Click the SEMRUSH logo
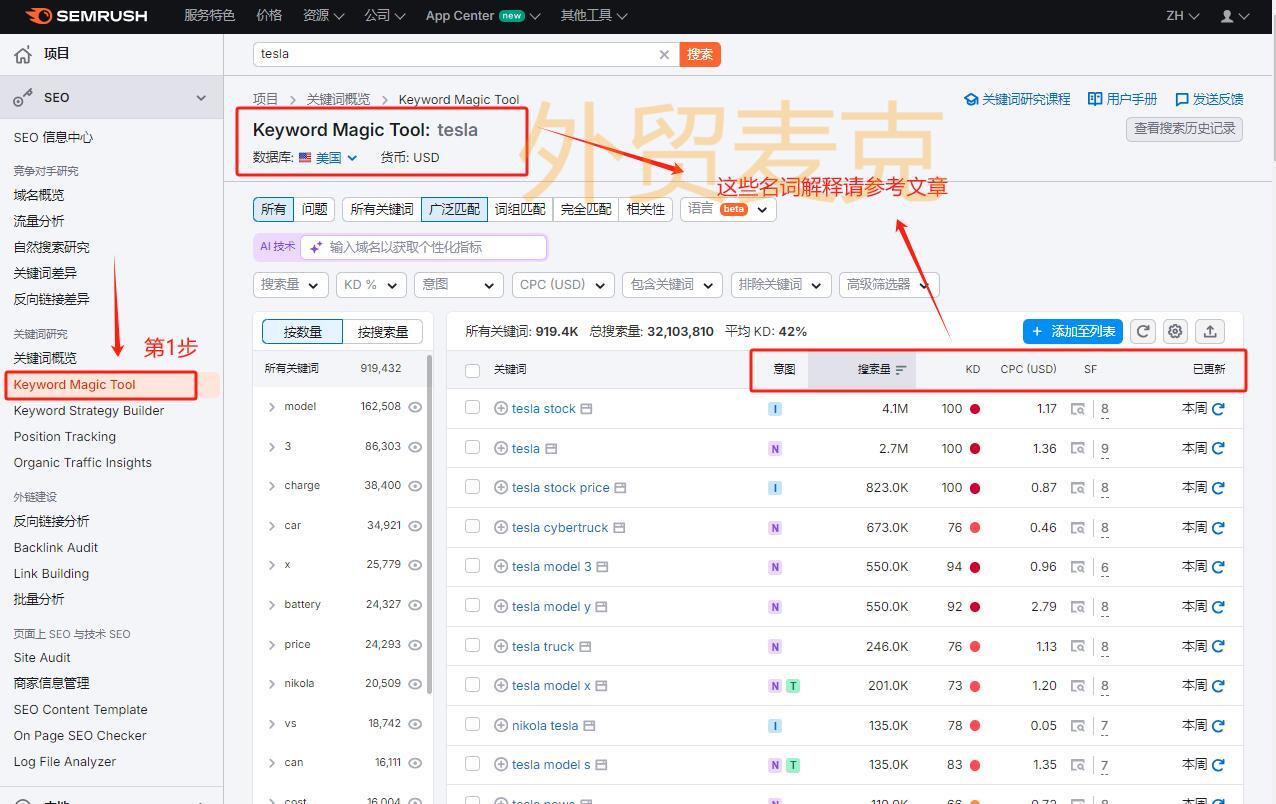The width and height of the screenshot is (1276, 804). (x=85, y=15)
